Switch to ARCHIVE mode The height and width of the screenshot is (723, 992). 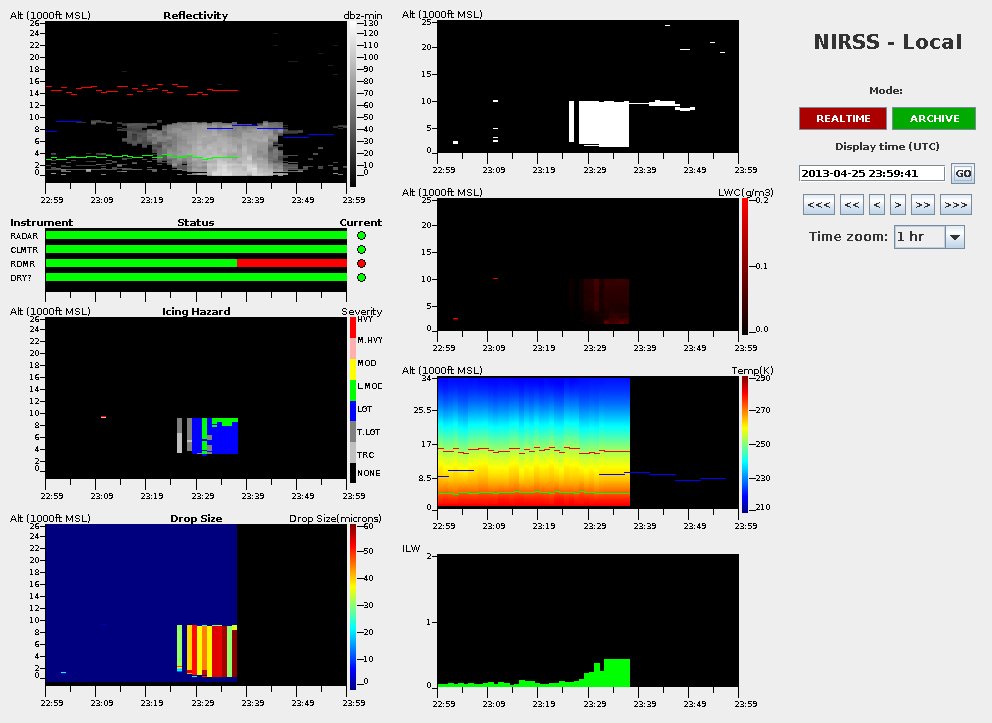click(x=934, y=119)
